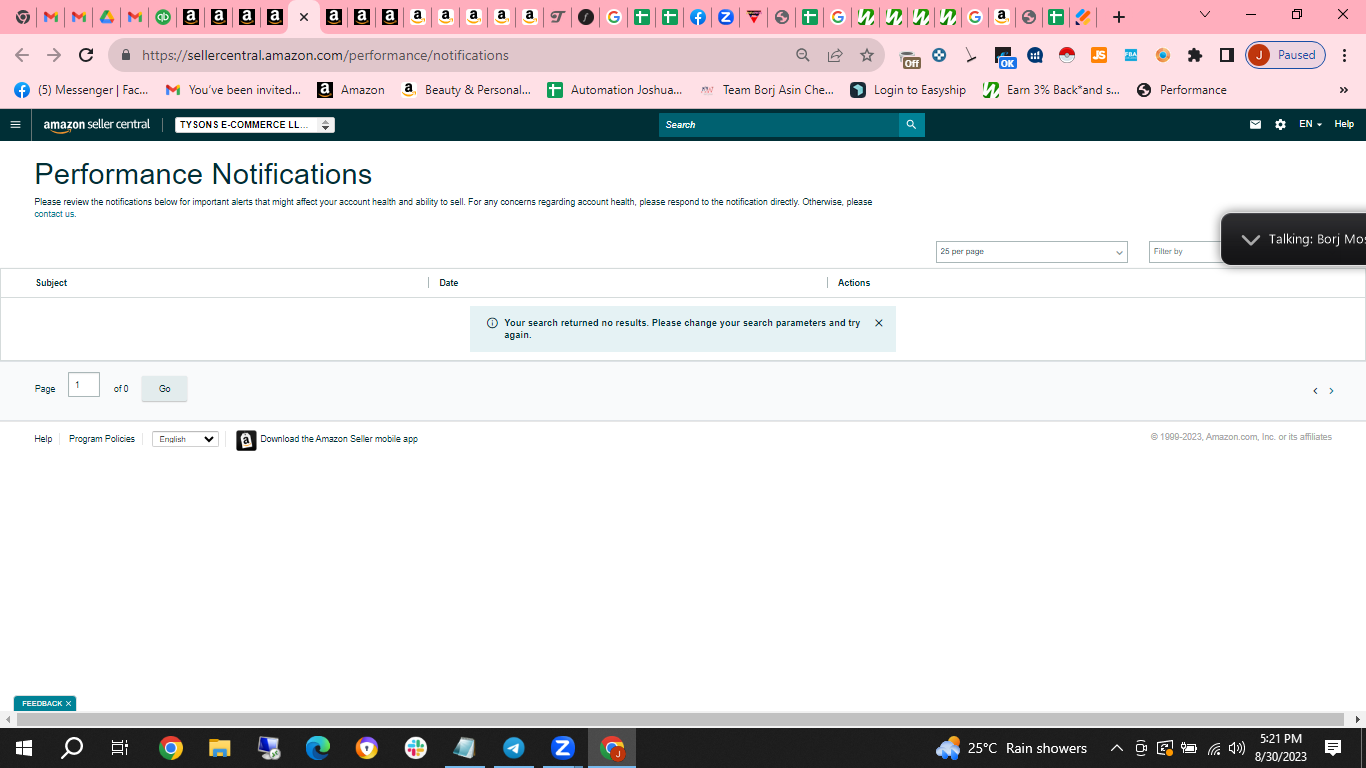1366x768 pixels.
Task: Open the Windows notification center icon
Action: click(1333, 748)
